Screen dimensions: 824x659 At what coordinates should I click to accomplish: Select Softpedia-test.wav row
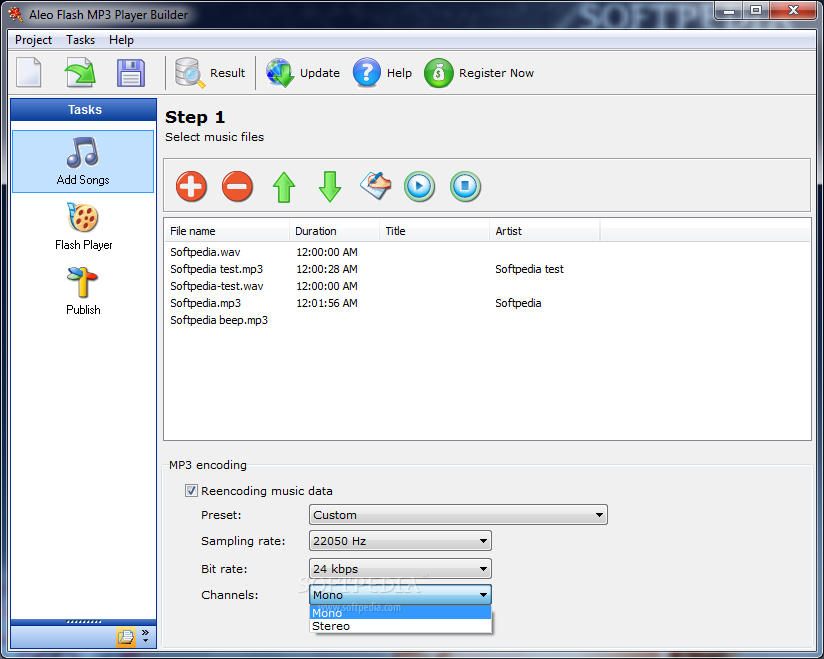click(x=217, y=286)
